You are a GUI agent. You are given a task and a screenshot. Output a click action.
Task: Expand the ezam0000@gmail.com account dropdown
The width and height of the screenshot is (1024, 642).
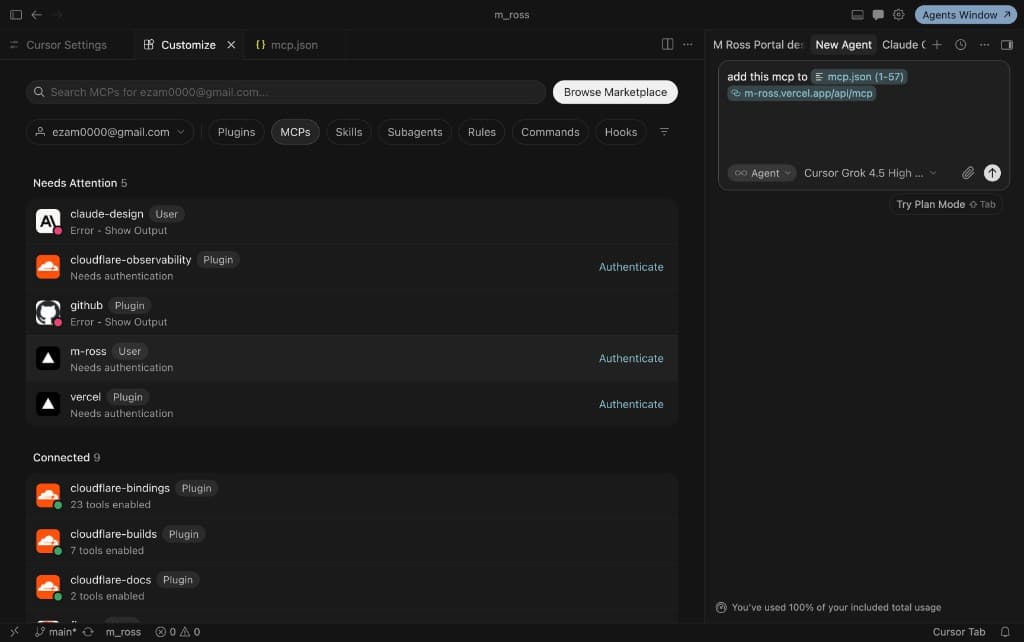tap(110, 132)
